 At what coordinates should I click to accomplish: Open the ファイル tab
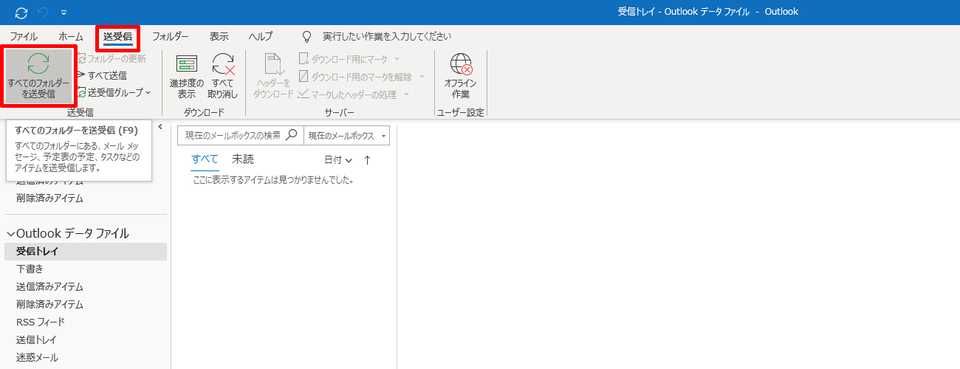[23, 37]
